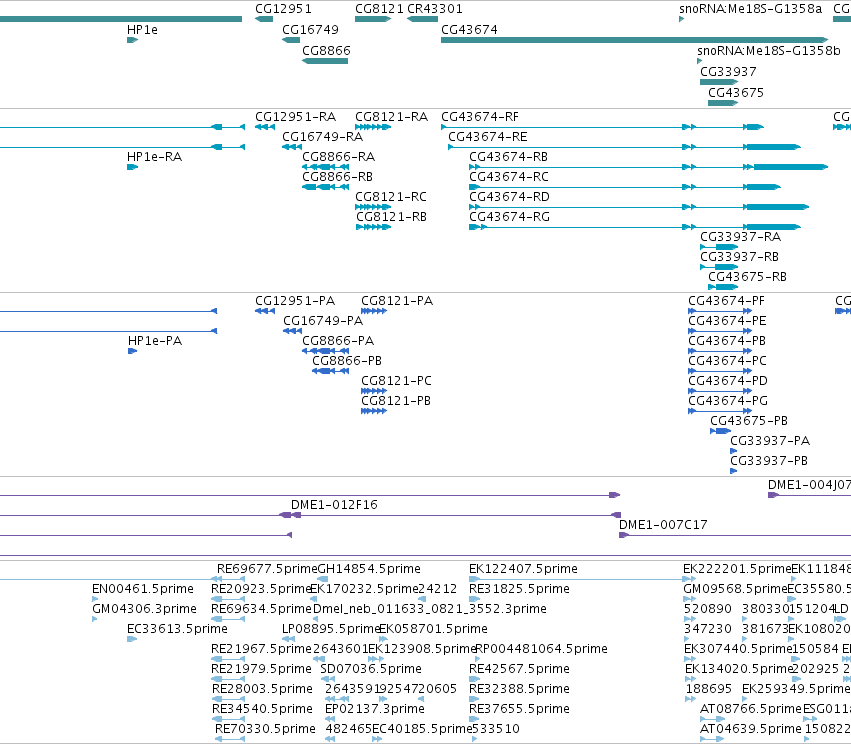Select EST GH14854.5prime
This screenshot has width=851, height=744.
pos(322,579)
